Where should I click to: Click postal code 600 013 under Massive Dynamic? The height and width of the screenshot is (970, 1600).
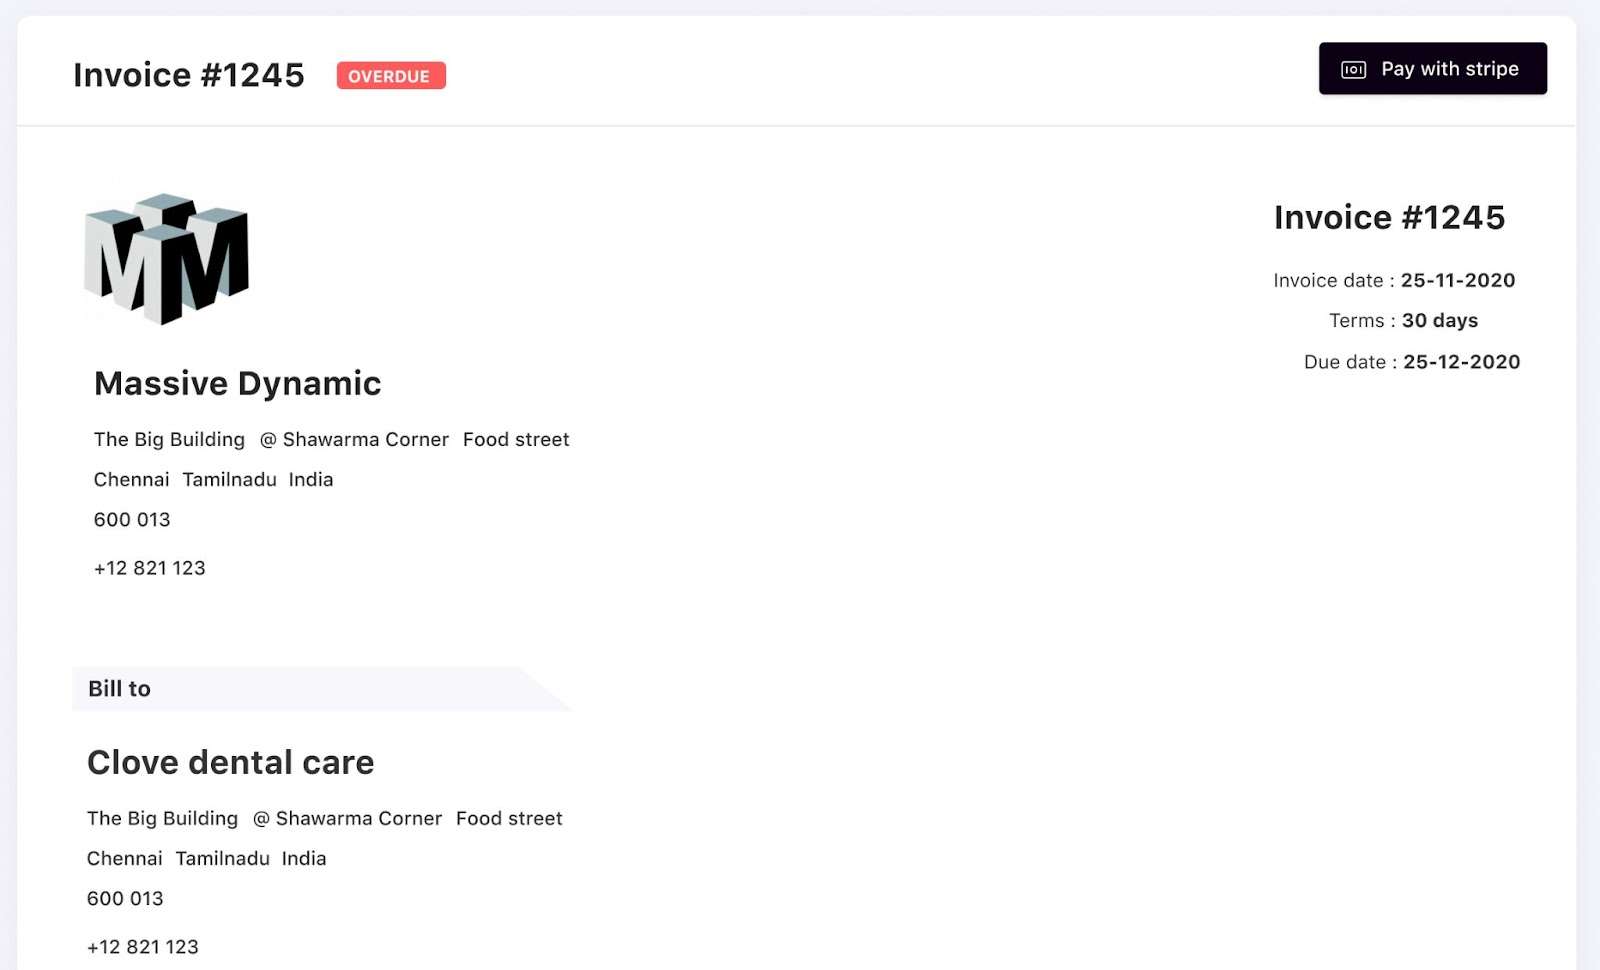[132, 520]
